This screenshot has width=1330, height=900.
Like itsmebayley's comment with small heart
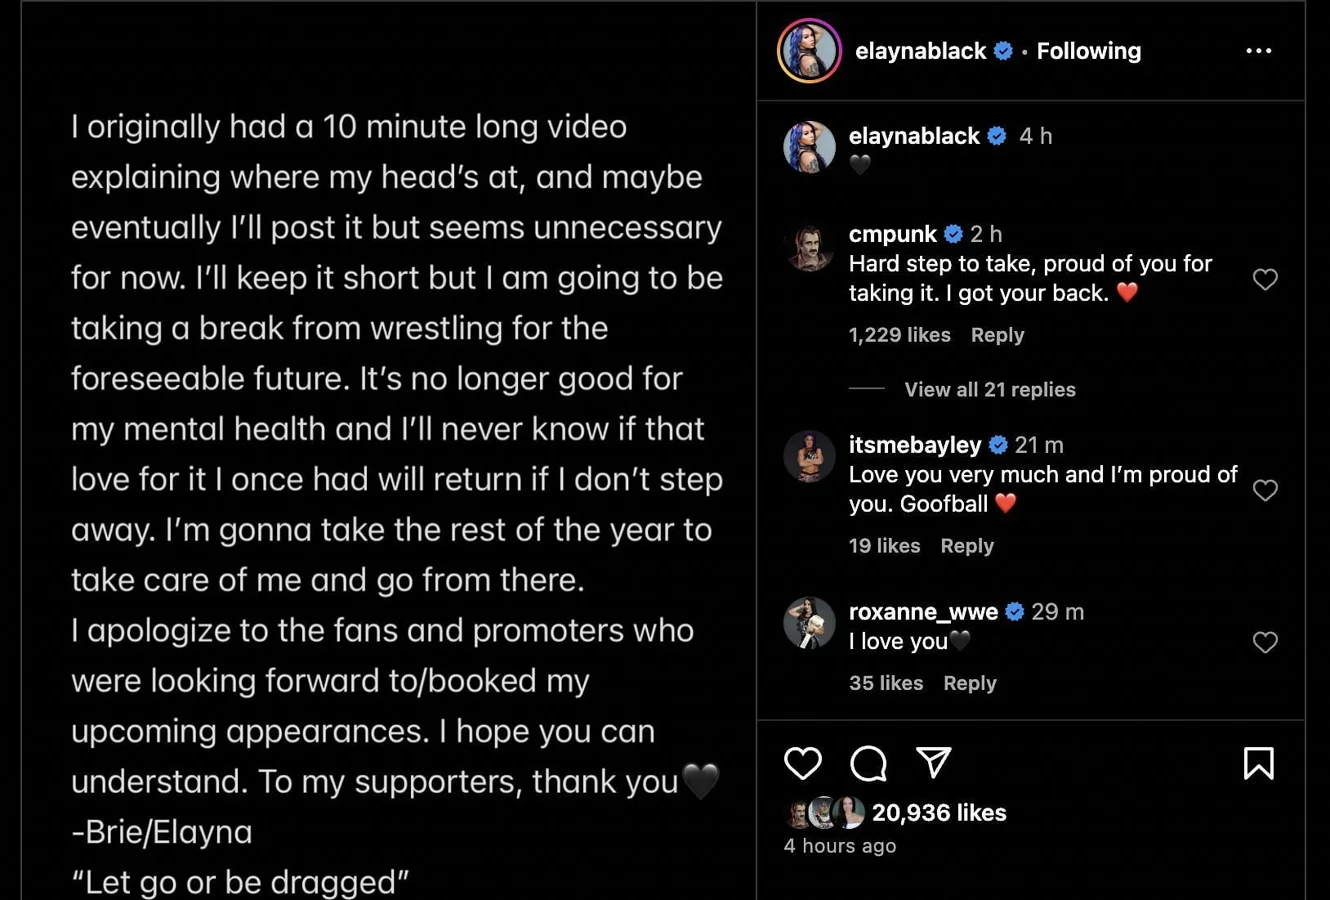1265,490
